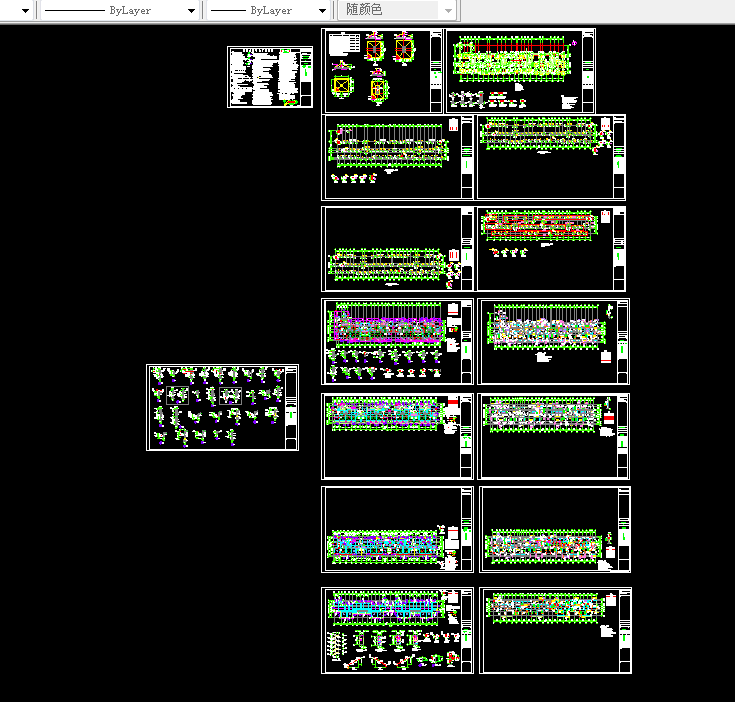Click the circular-outlined yellow foundation detail
735x702 pixels.
click(x=342, y=86)
